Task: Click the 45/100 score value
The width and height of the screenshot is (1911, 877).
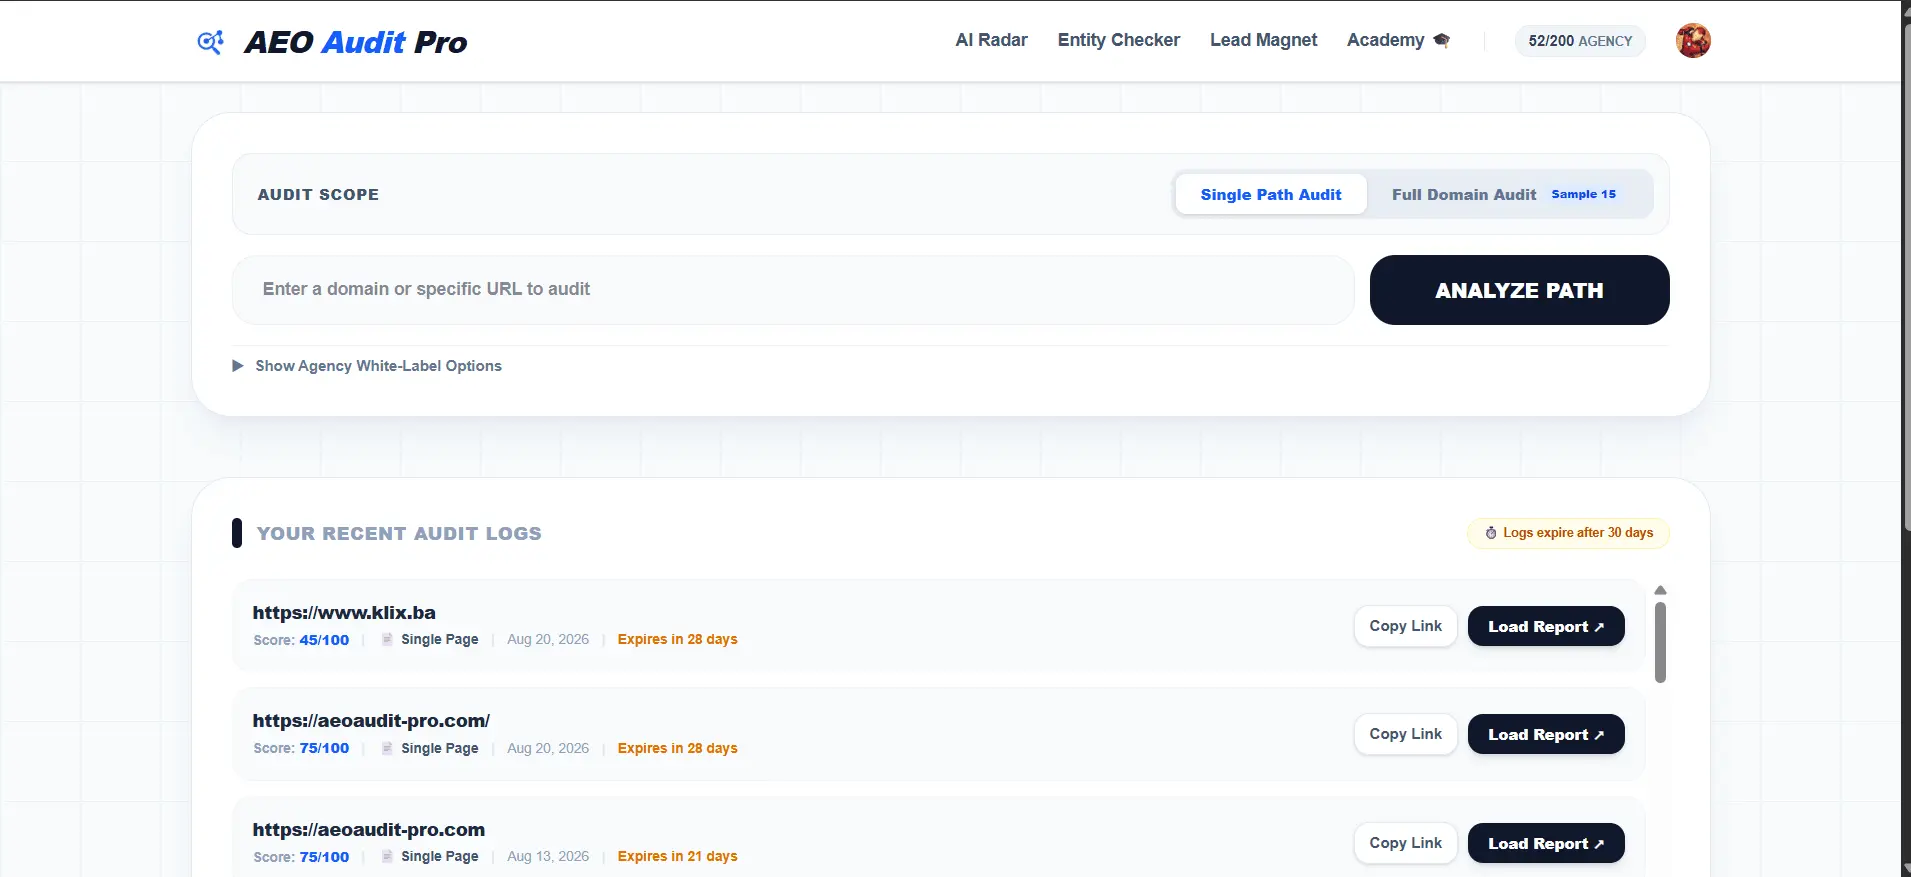Action: pos(324,640)
